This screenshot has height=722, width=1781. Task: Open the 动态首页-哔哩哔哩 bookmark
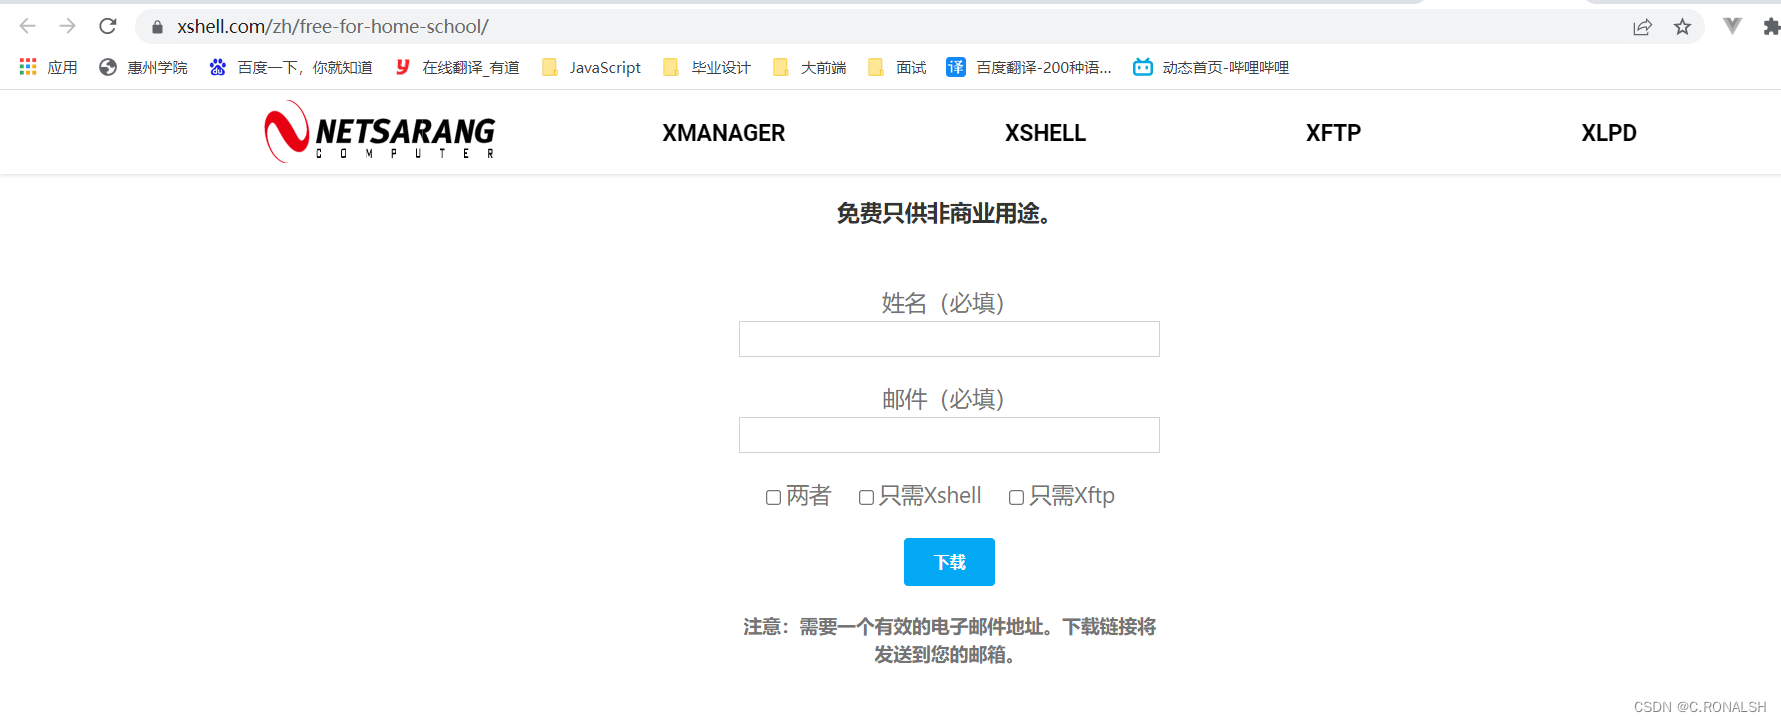[1211, 67]
